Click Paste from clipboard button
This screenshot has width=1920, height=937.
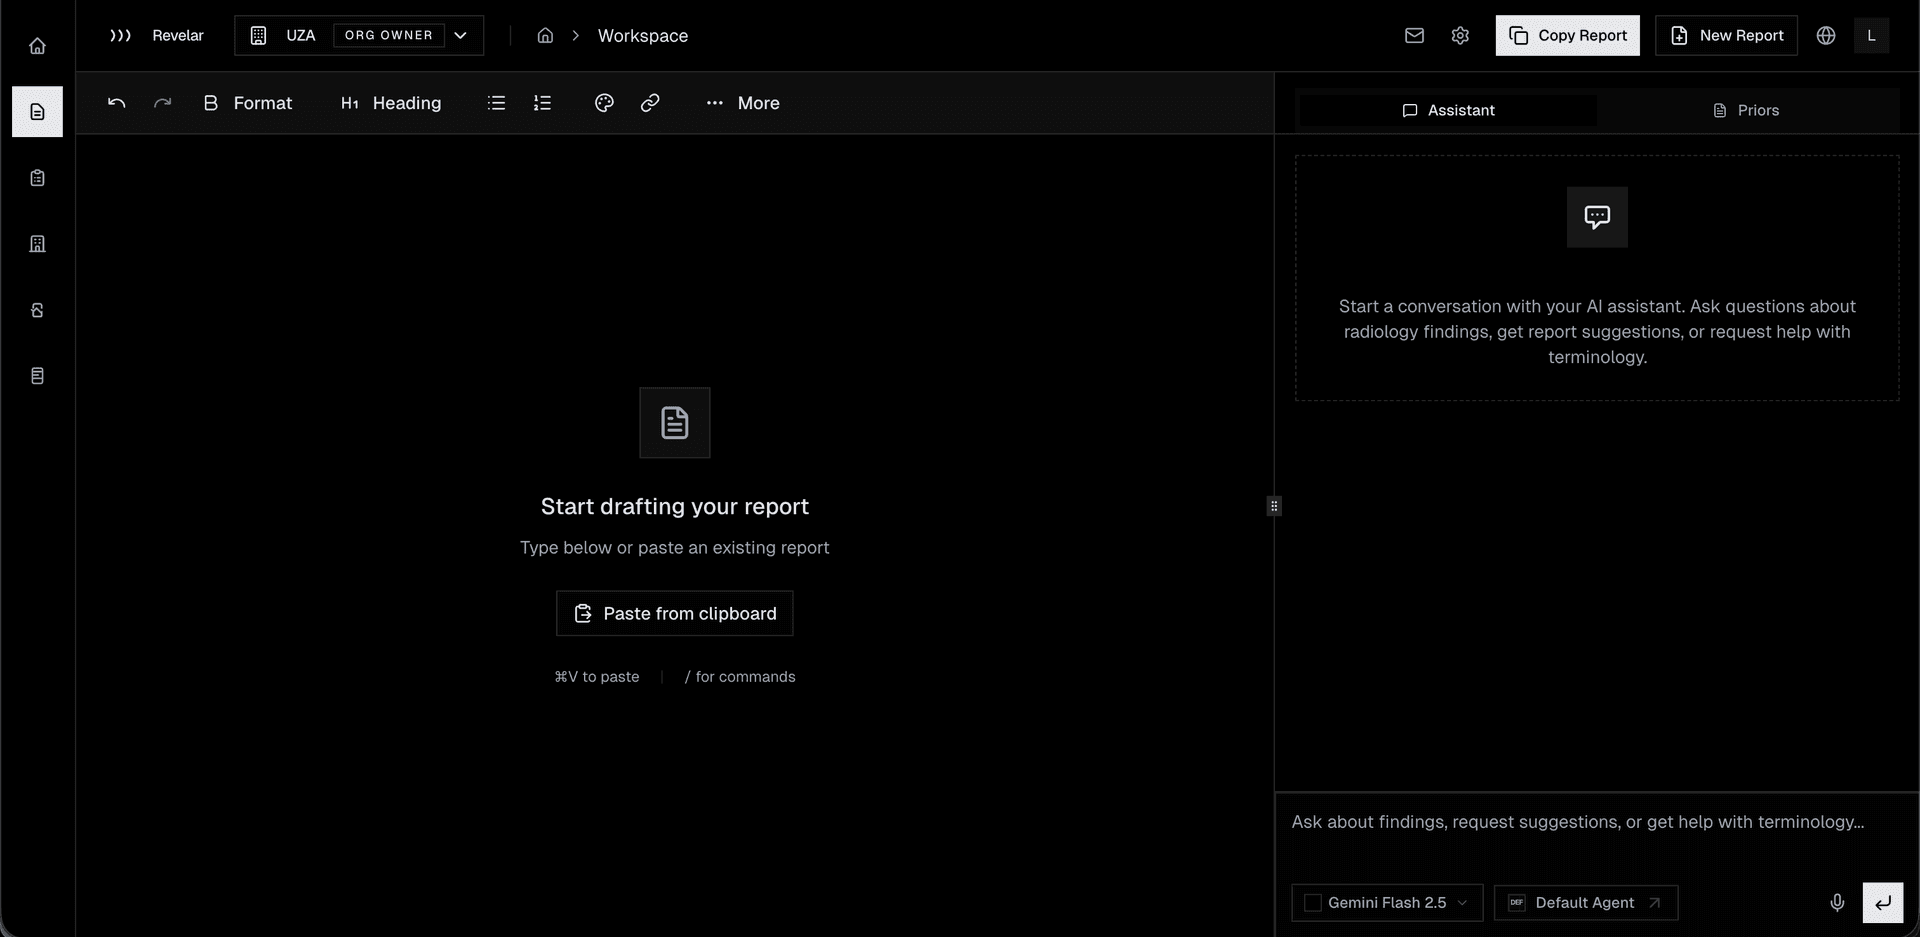point(675,613)
